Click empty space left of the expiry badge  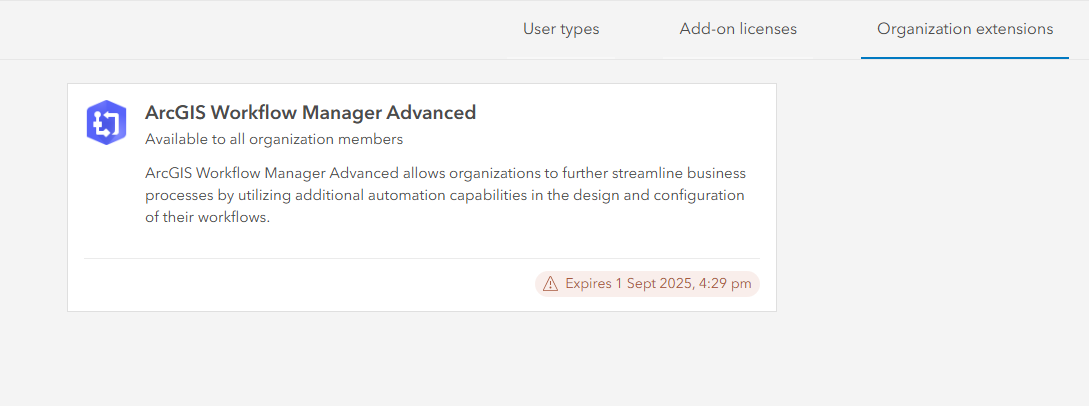click(300, 285)
